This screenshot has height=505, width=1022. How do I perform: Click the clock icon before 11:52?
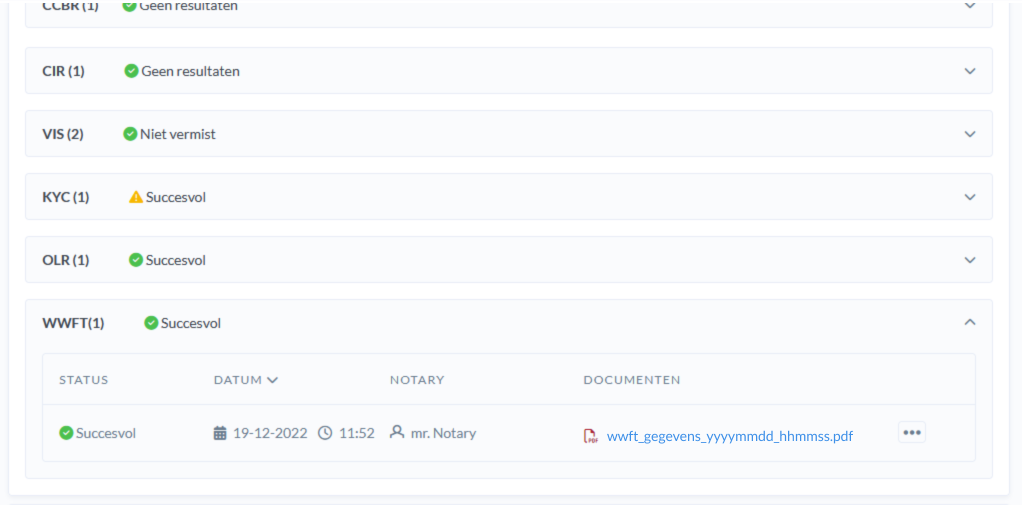[x=325, y=433]
